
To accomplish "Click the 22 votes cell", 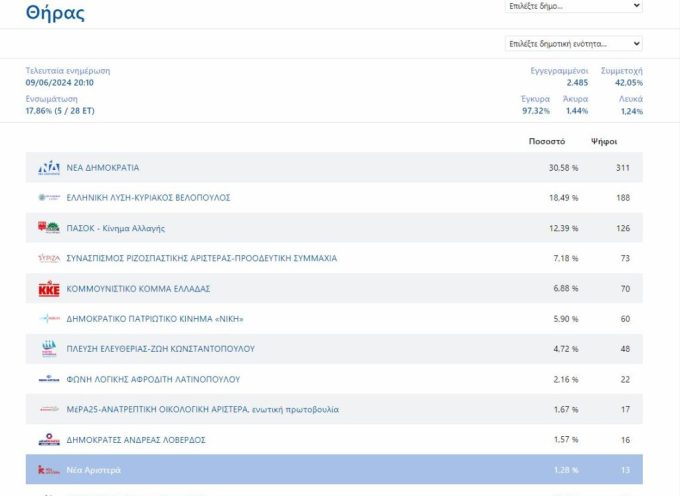I will coord(625,379).
